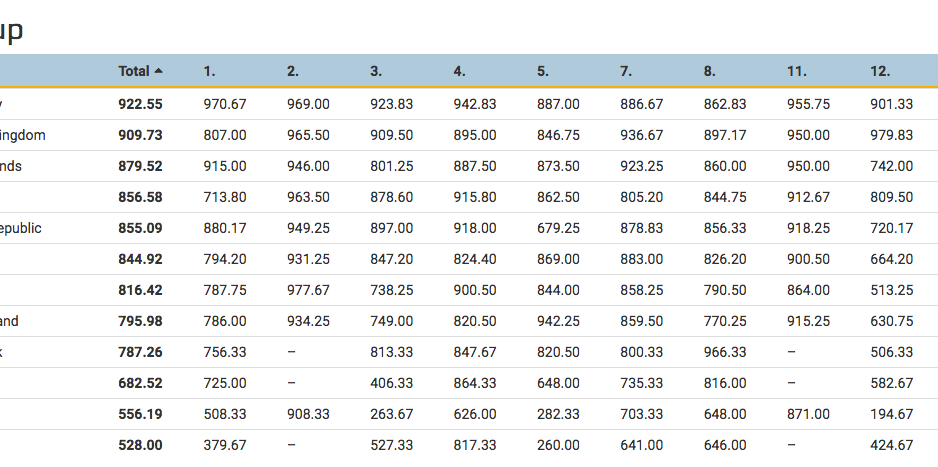Viewport: 938px width, 467px height.
Task: Click the Total column header text
Action: [134, 71]
